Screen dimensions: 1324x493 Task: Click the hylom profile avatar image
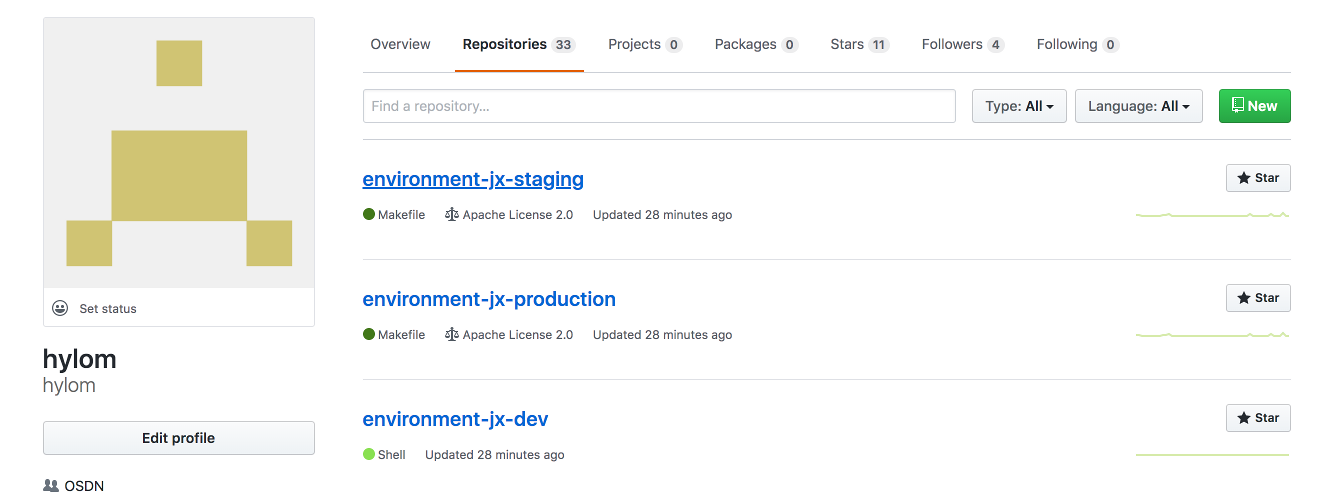(x=179, y=153)
